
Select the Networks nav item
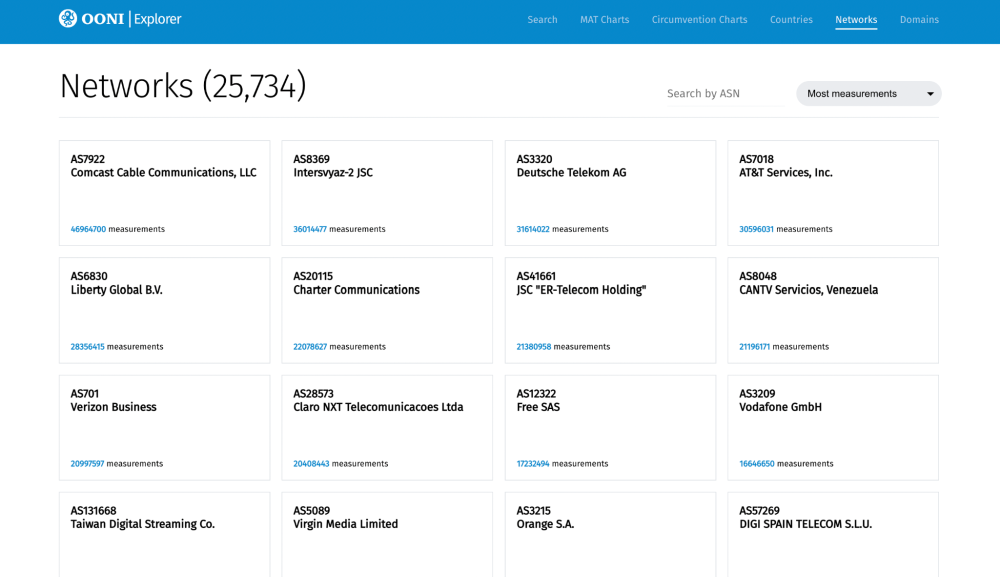856,20
